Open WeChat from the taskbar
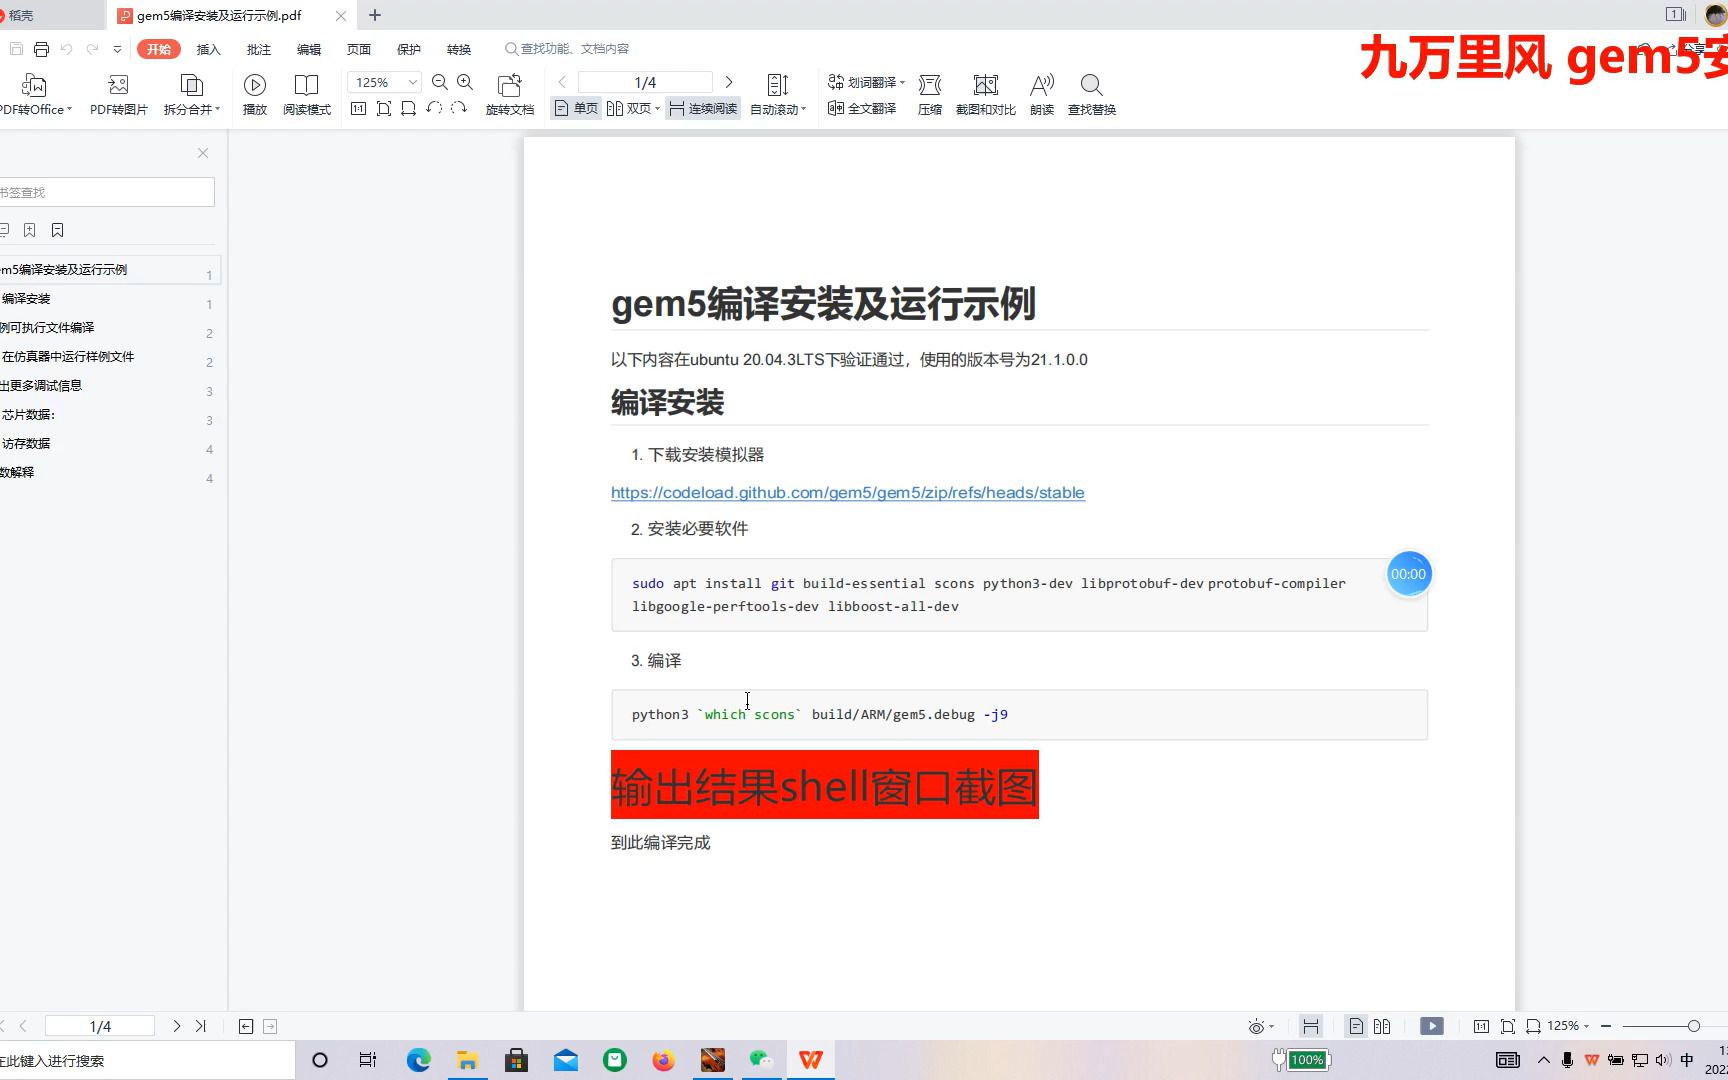Viewport: 1728px width, 1080px height. pyautogui.click(x=762, y=1060)
